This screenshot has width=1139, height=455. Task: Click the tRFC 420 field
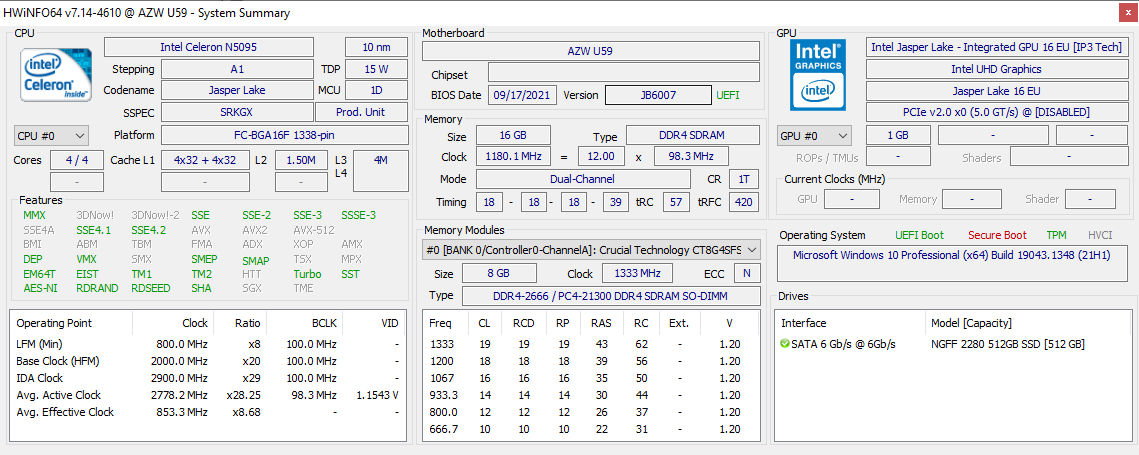(743, 202)
